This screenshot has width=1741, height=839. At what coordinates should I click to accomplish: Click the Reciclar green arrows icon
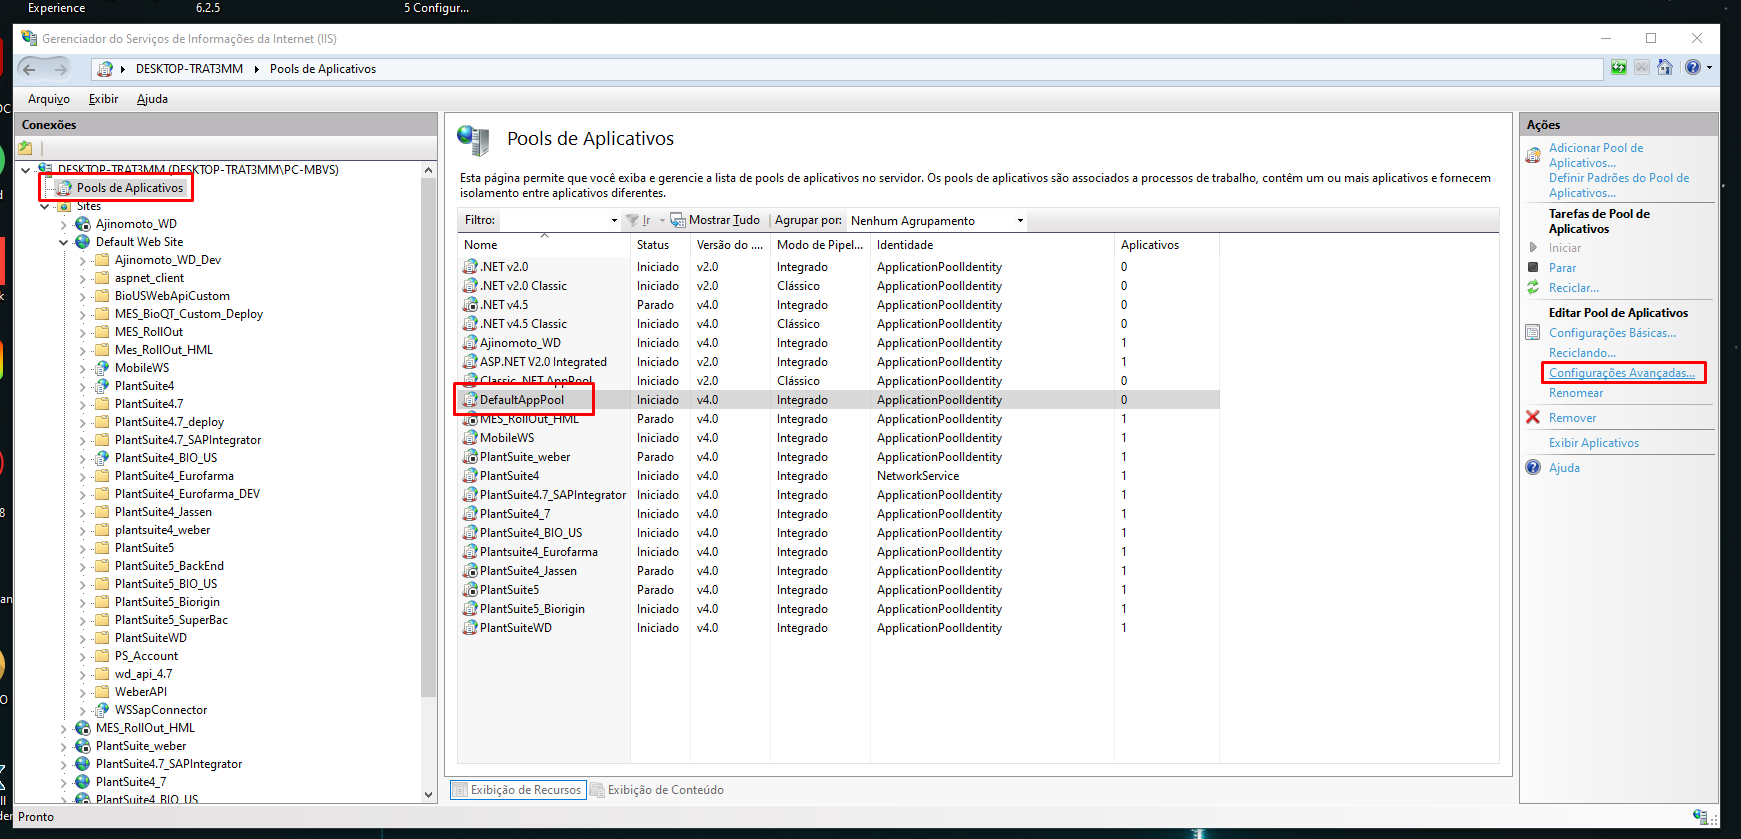coord(1533,287)
